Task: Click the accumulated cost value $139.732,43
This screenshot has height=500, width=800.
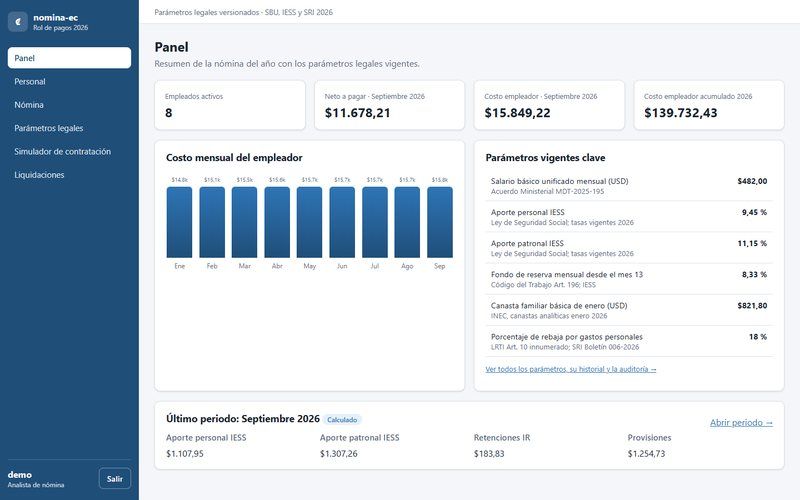Action: click(x=681, y=113)
